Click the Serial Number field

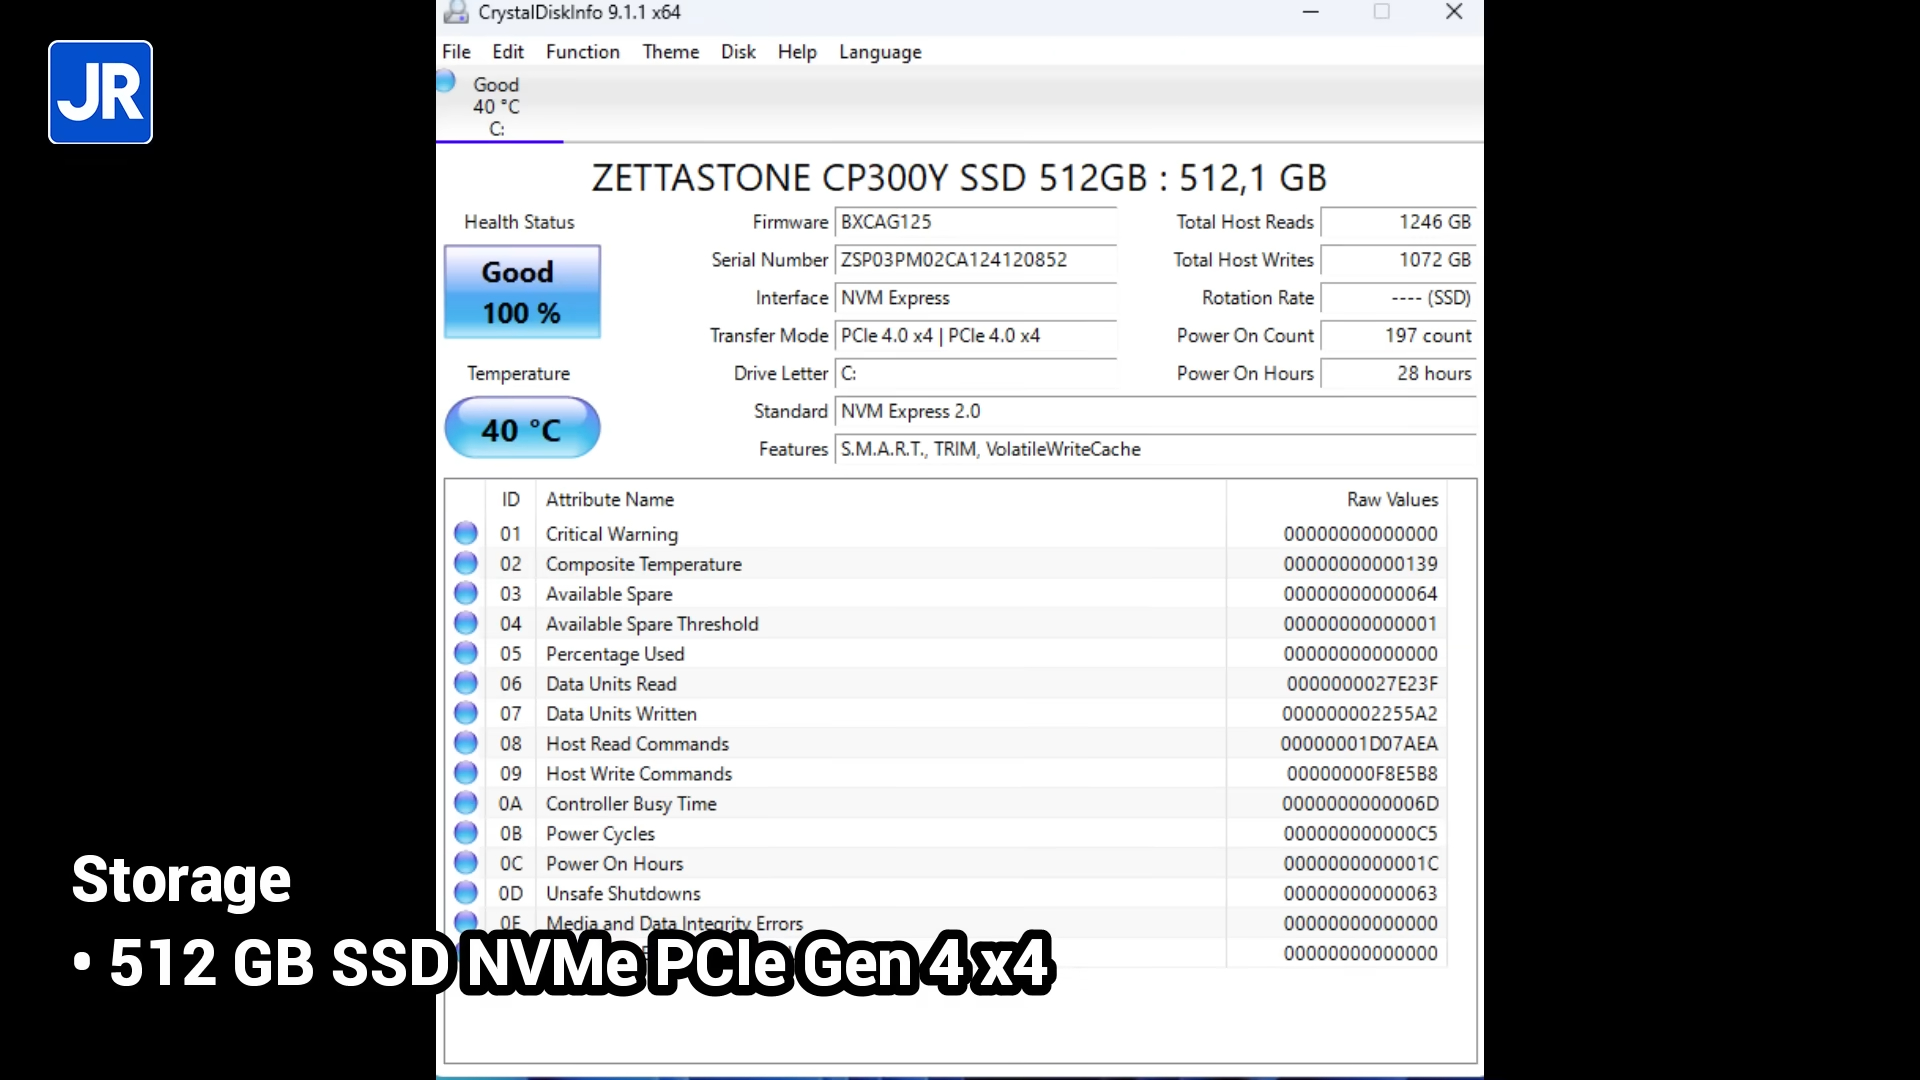975,260
